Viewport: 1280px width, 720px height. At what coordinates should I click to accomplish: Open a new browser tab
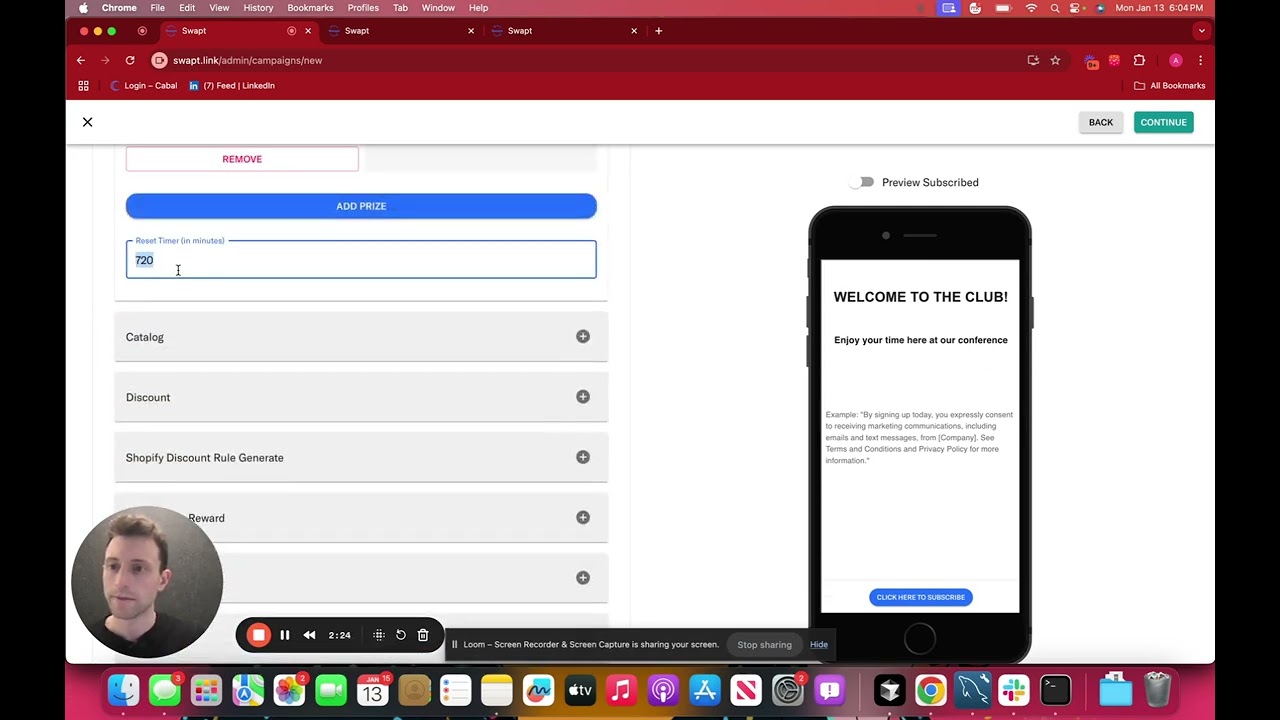coord(658,31)
